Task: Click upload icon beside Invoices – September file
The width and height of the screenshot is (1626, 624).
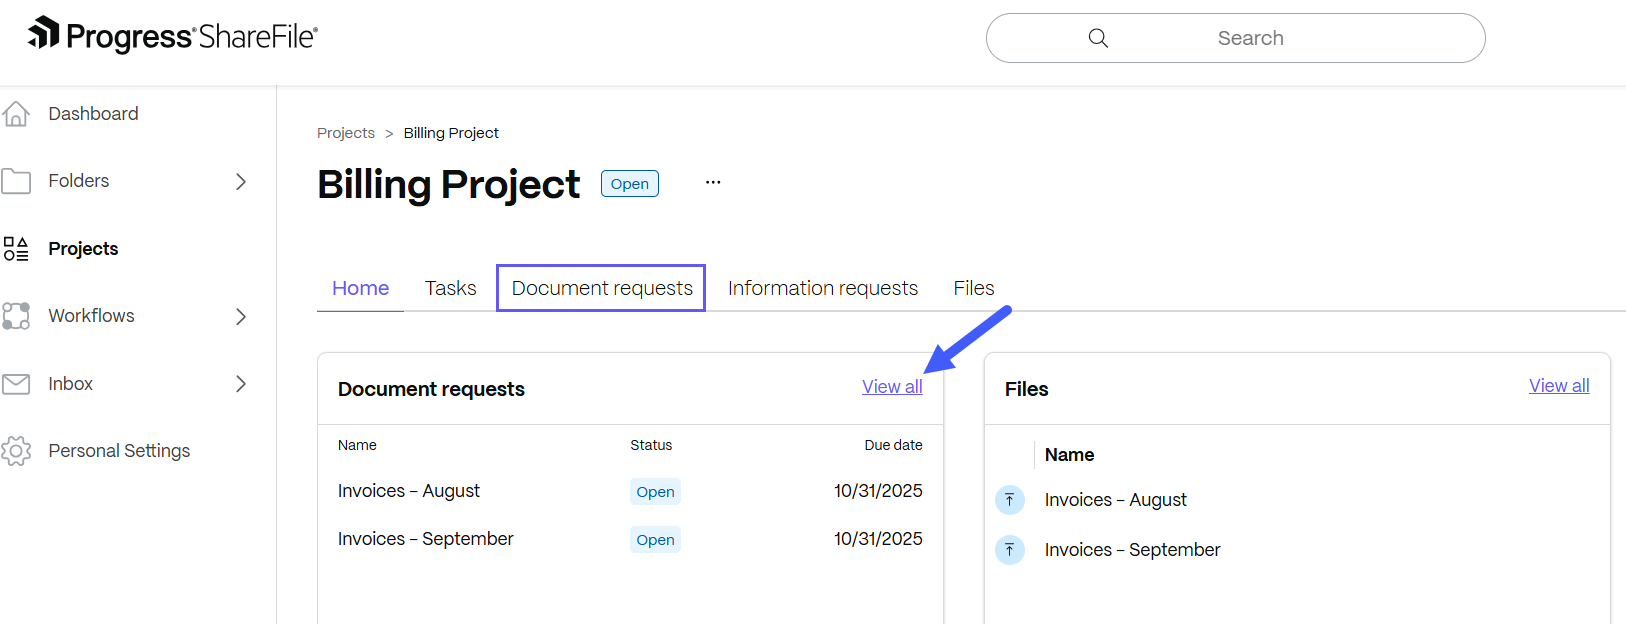Action: tap(1010, 550)
